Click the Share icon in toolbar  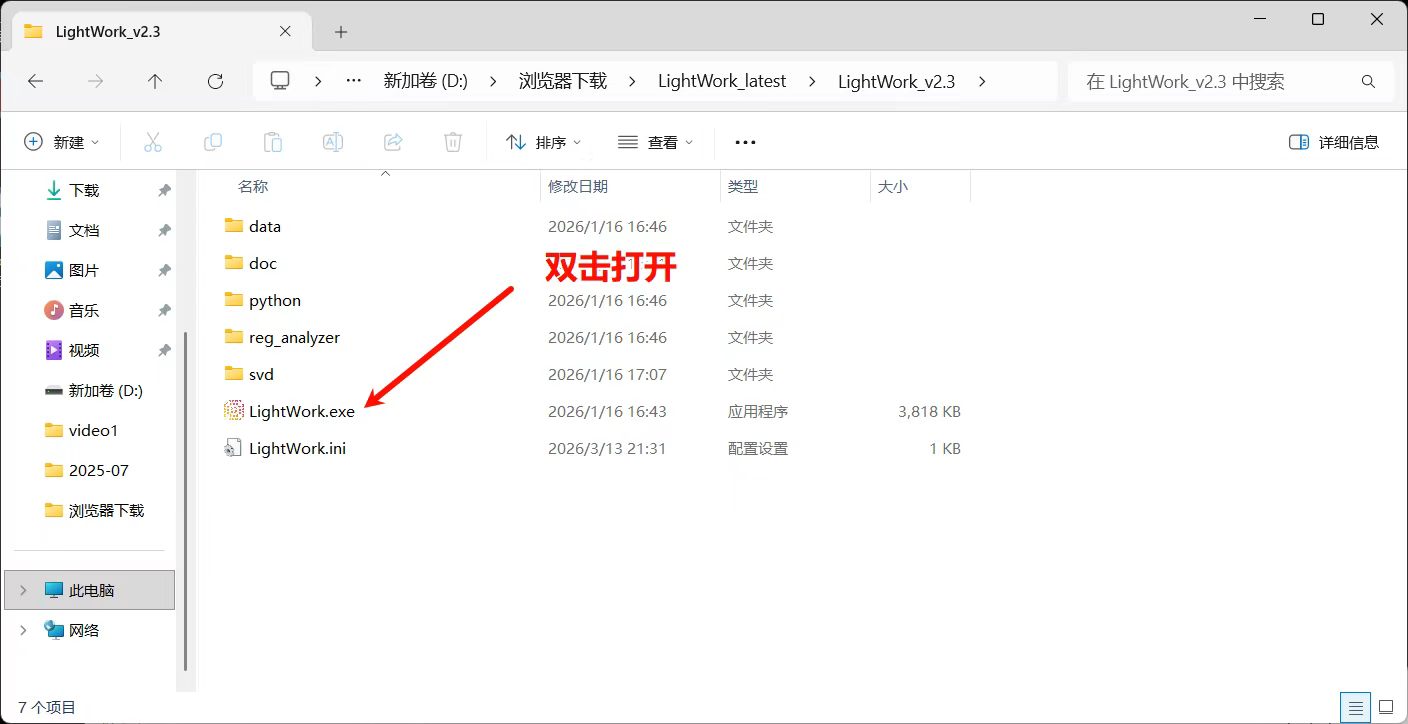[x=393, y=142]
